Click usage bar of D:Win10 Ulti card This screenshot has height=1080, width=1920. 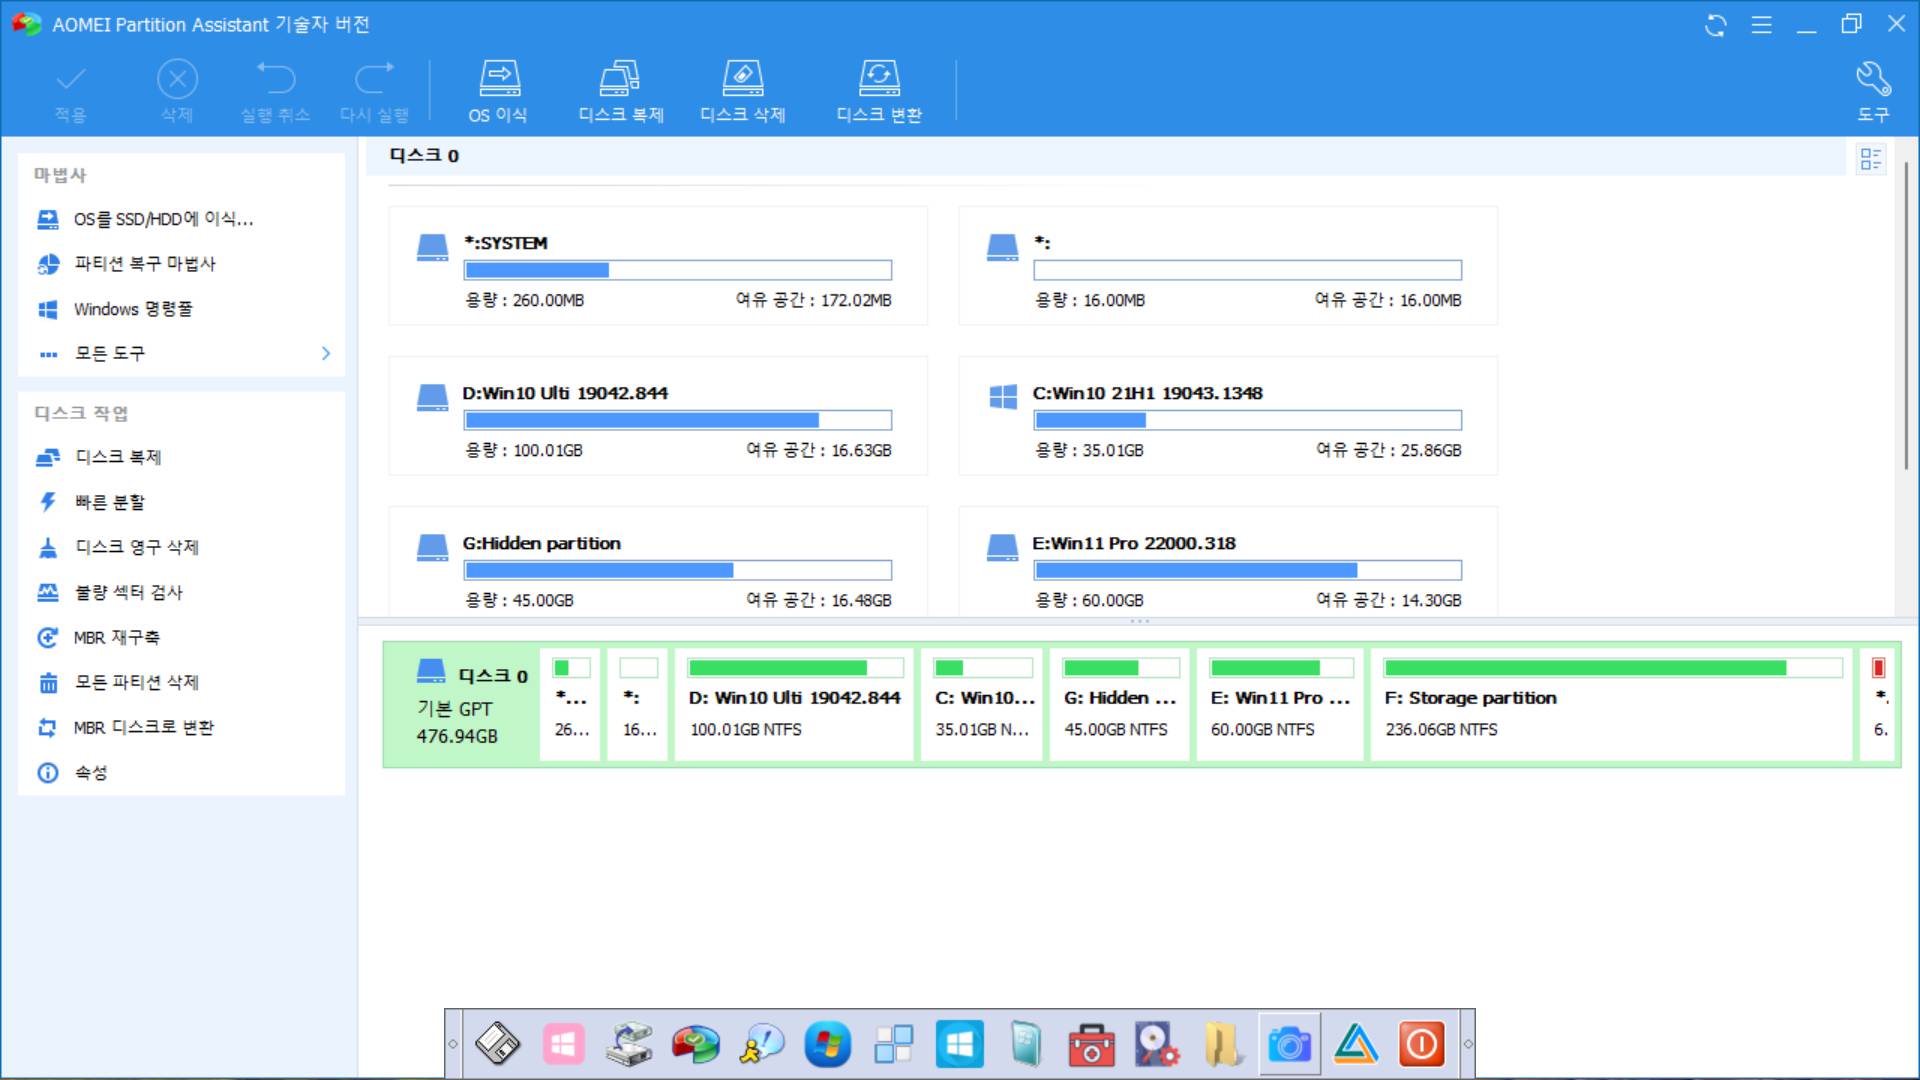click(677, 420)
